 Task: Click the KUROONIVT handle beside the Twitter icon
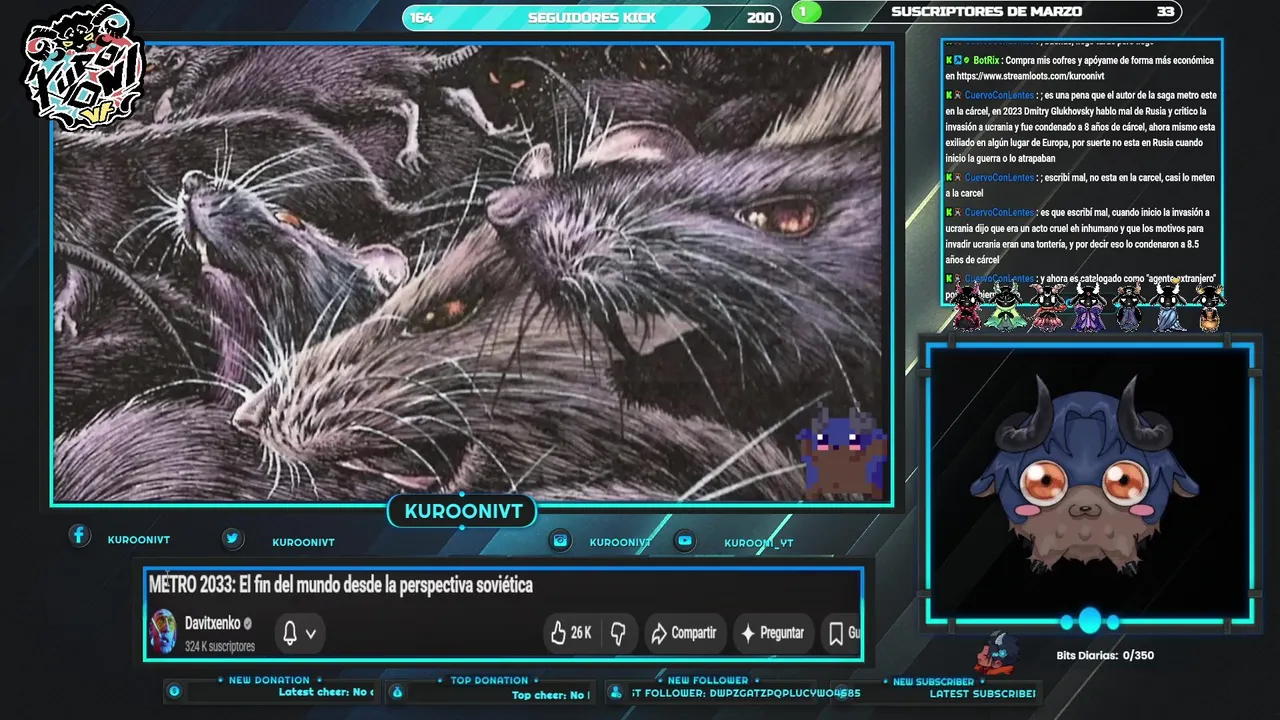303,542
